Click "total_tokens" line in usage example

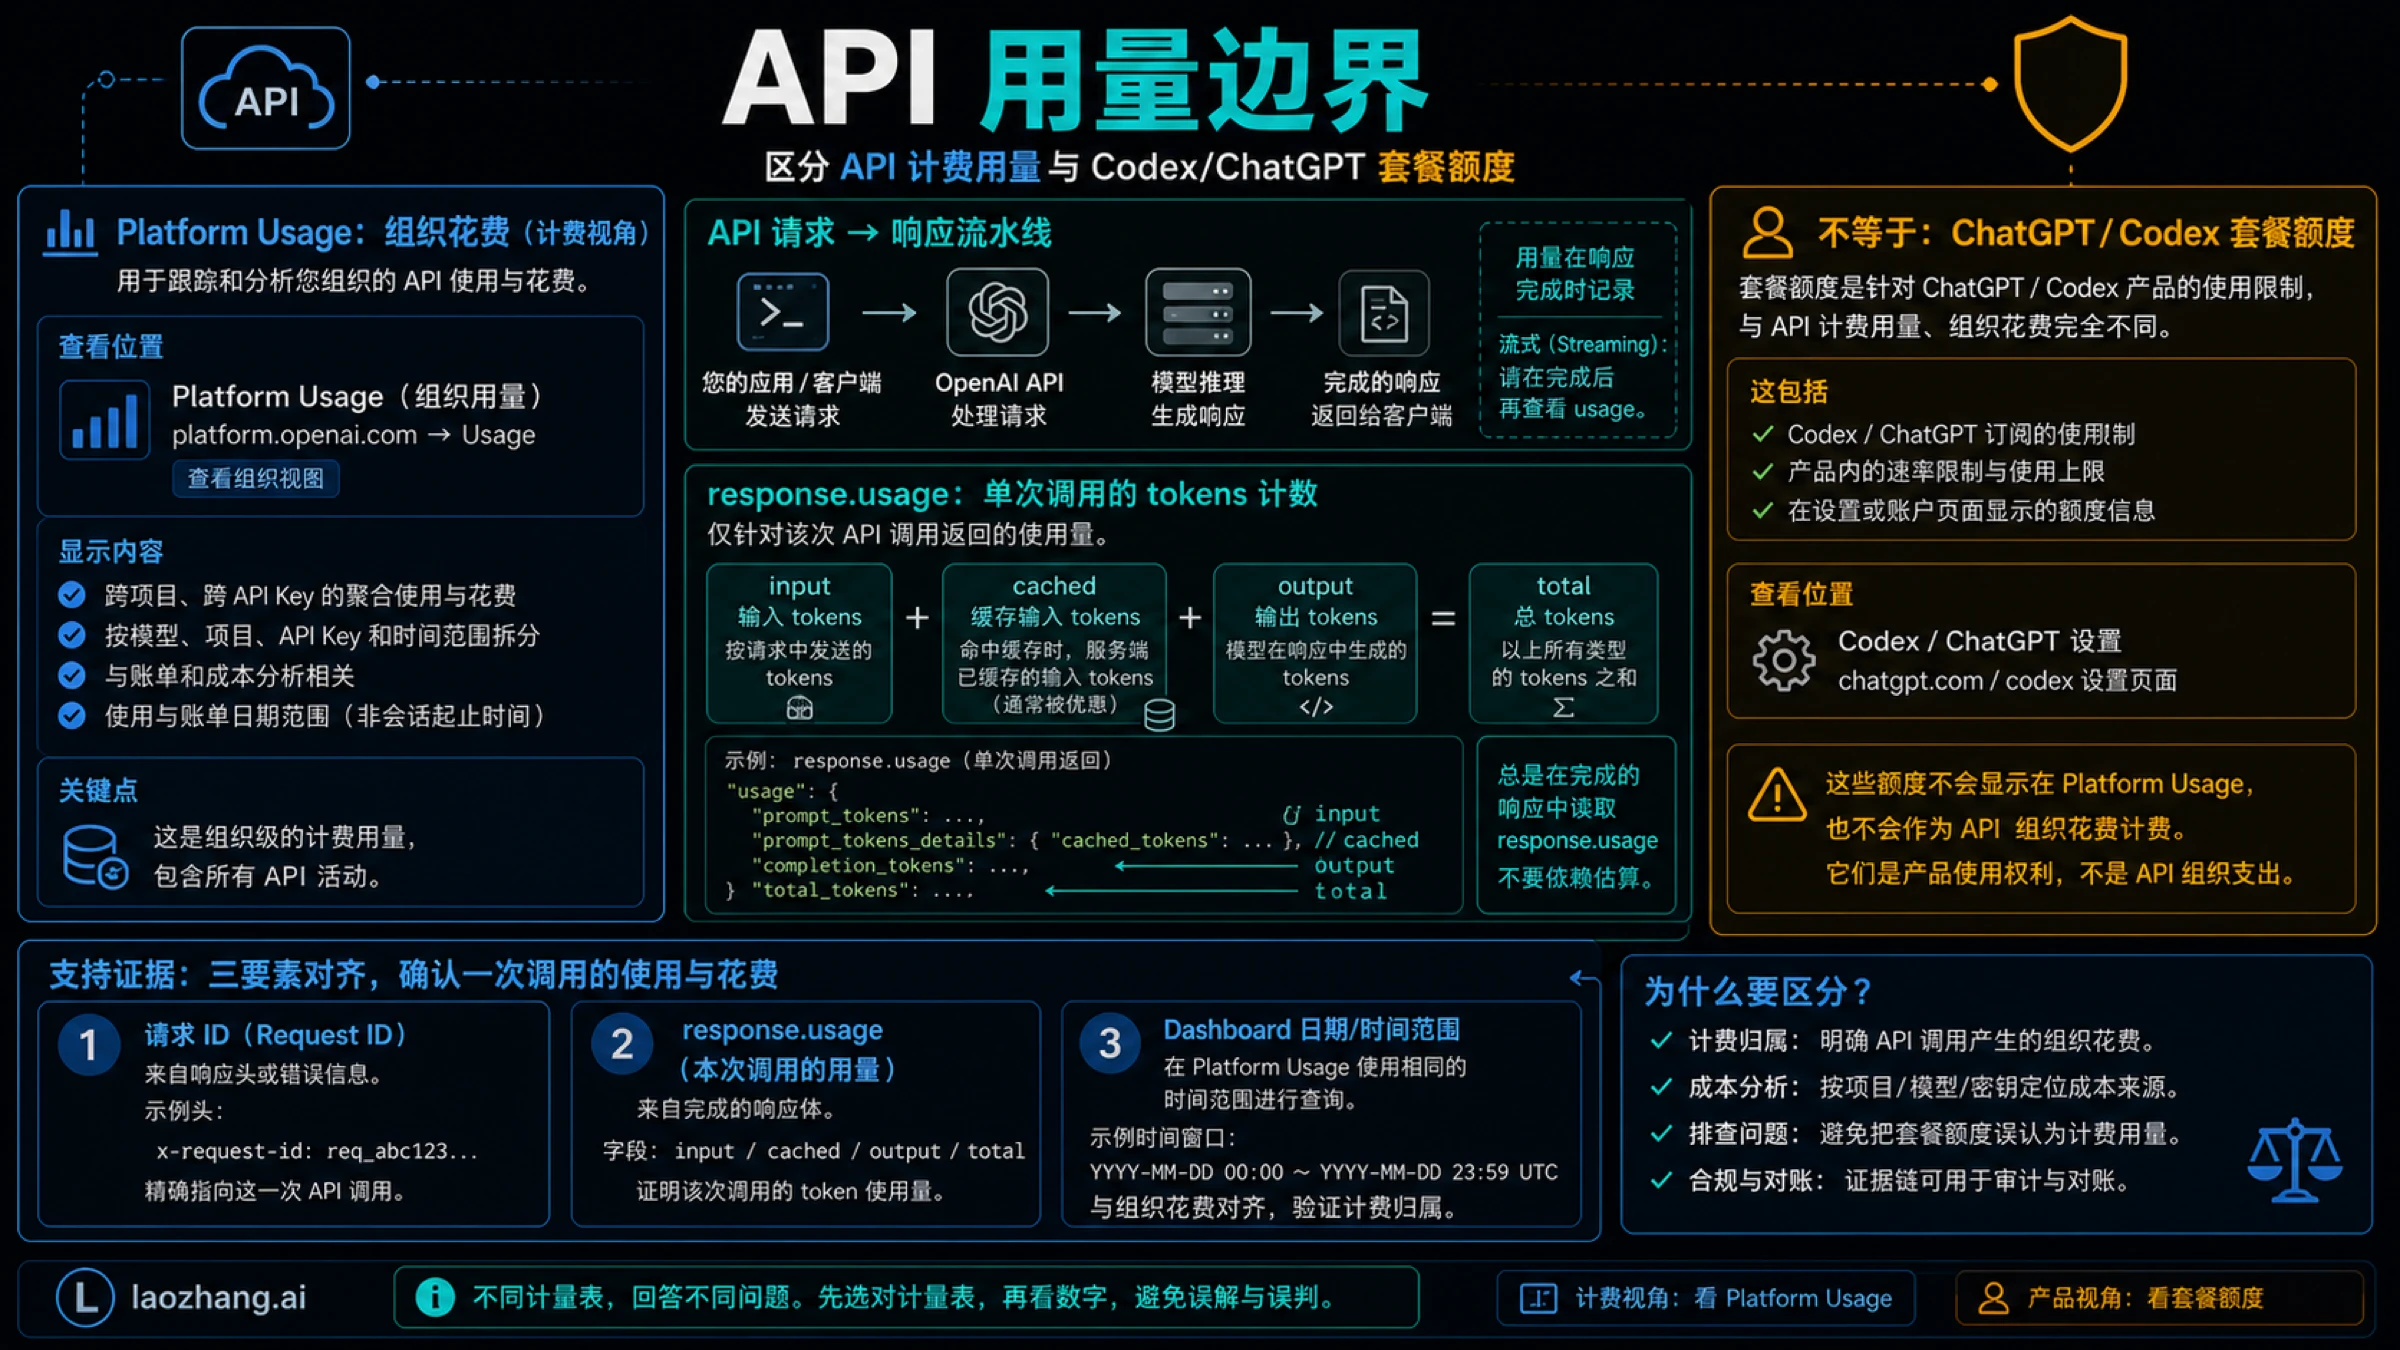[x=861, y=890]
